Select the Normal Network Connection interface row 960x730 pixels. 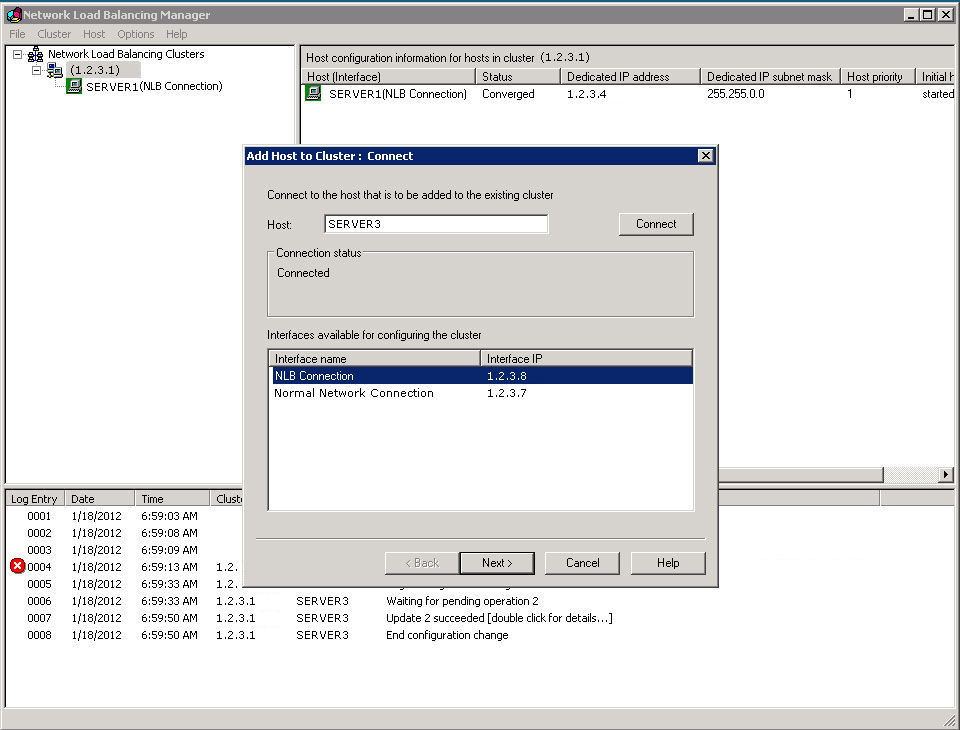(481, 393)
